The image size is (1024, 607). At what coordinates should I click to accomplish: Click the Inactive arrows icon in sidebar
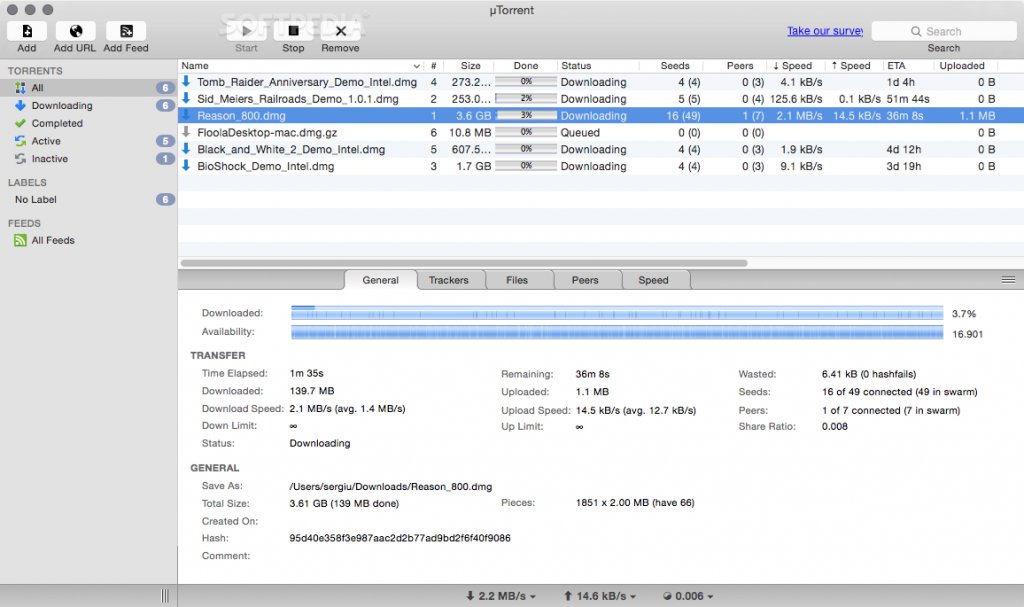click(20, 159)
